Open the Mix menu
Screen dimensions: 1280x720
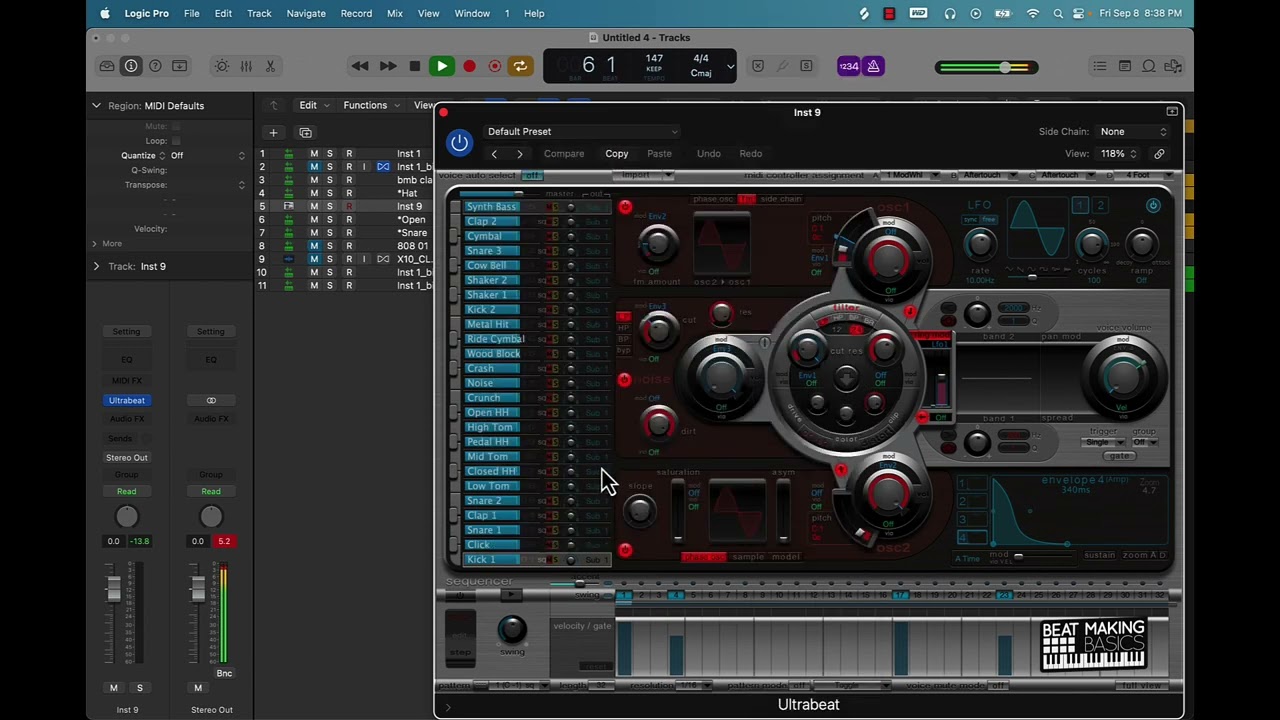point(395,13)
